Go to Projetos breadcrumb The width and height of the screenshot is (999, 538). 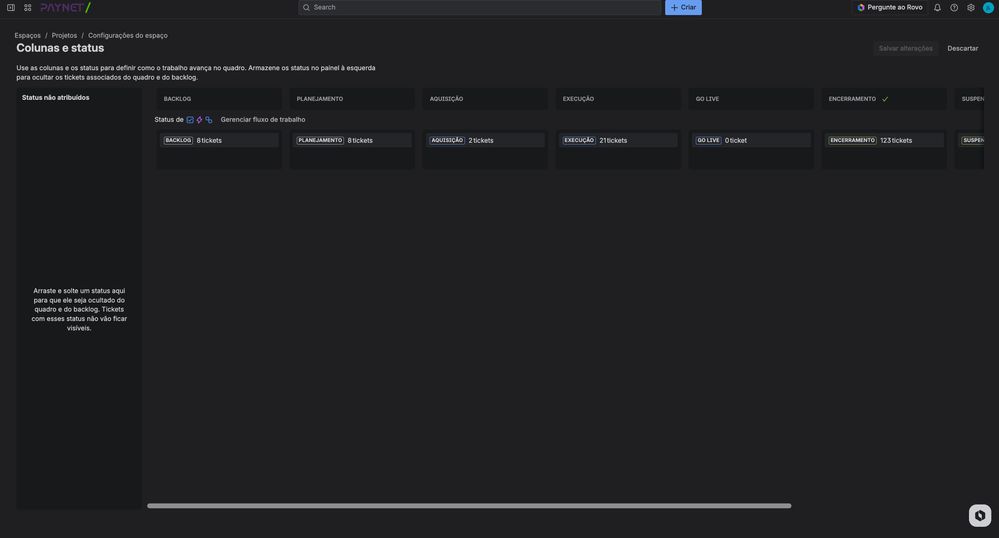point(64,36)
